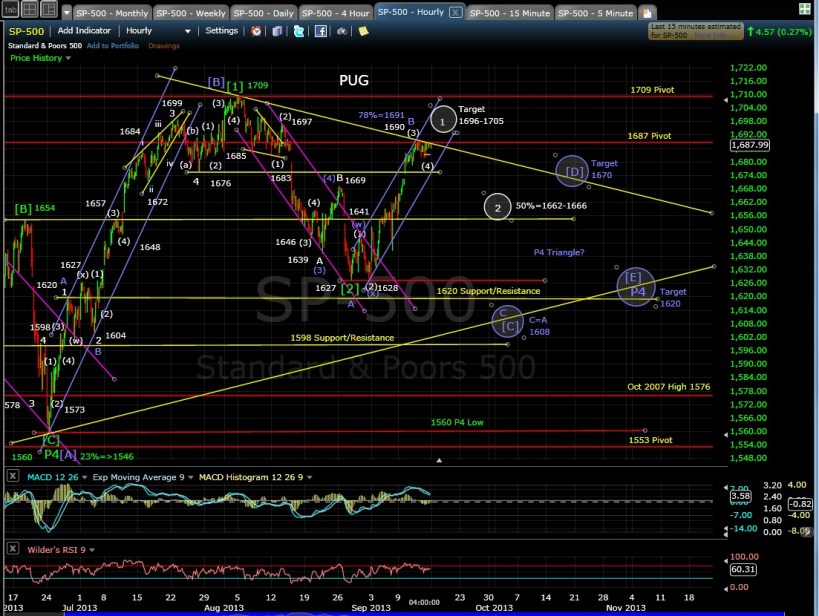Click the 1709 Pivot label

[652, 90]
